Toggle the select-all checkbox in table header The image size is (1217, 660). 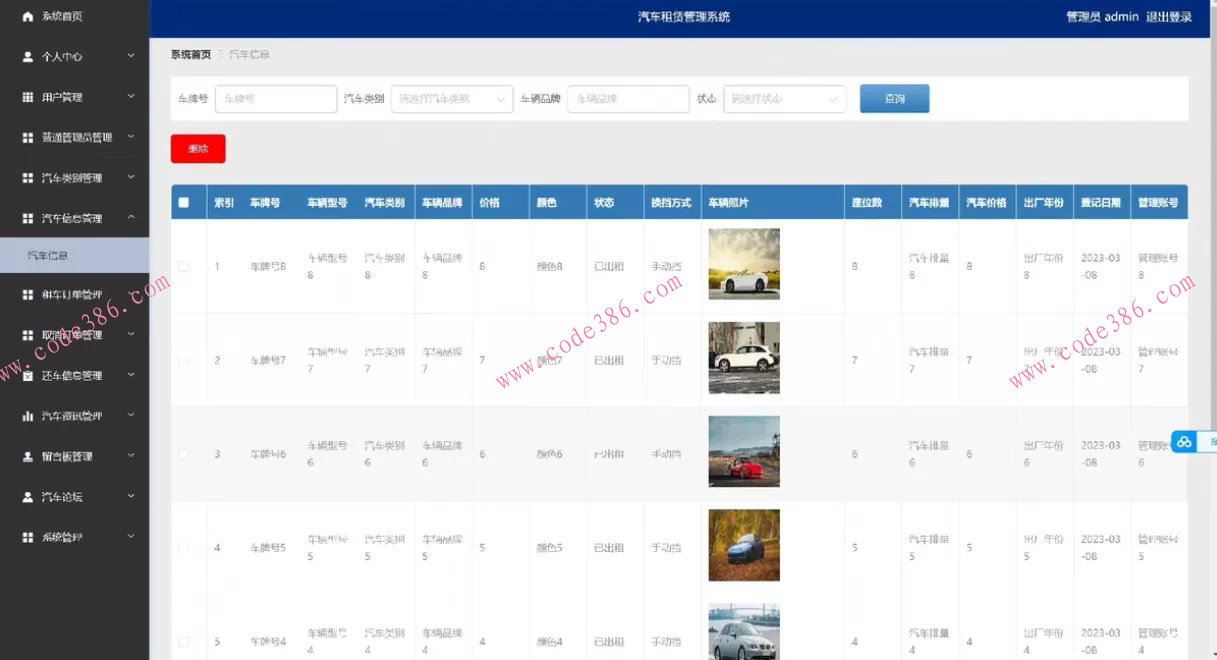point(183,202)
